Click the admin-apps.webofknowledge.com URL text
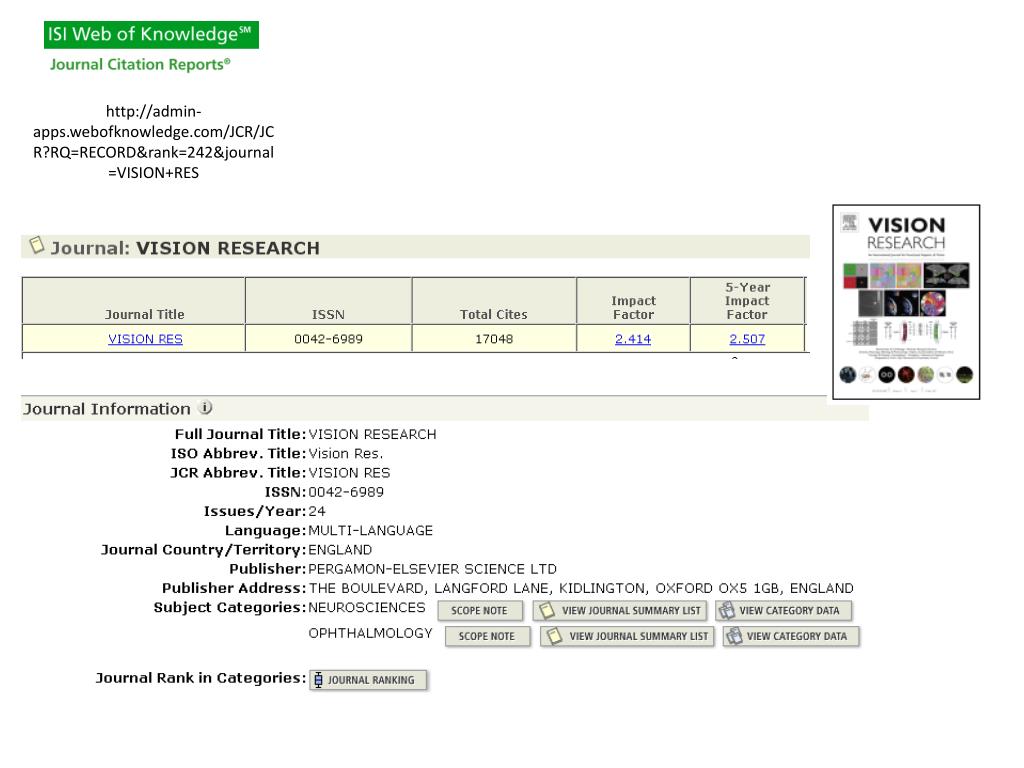Image resolution: width=1024 pixels, height=768 pixels. (153, 142)
